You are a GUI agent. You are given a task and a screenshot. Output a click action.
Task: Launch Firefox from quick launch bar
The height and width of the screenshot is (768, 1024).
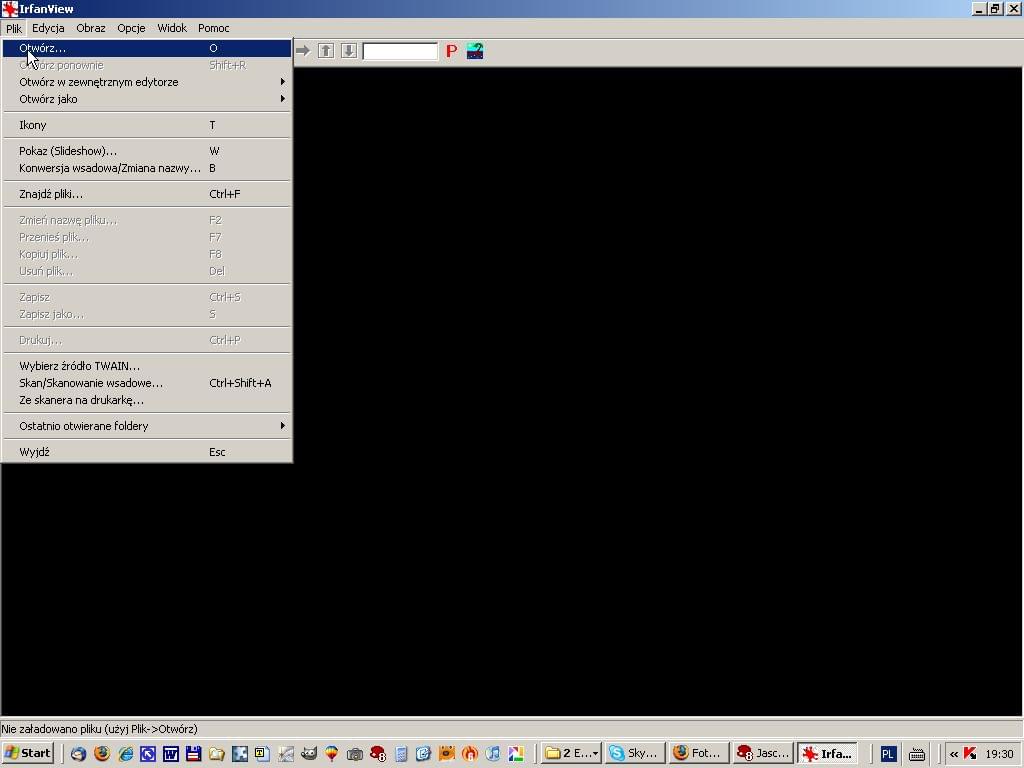tap(102, 754)
